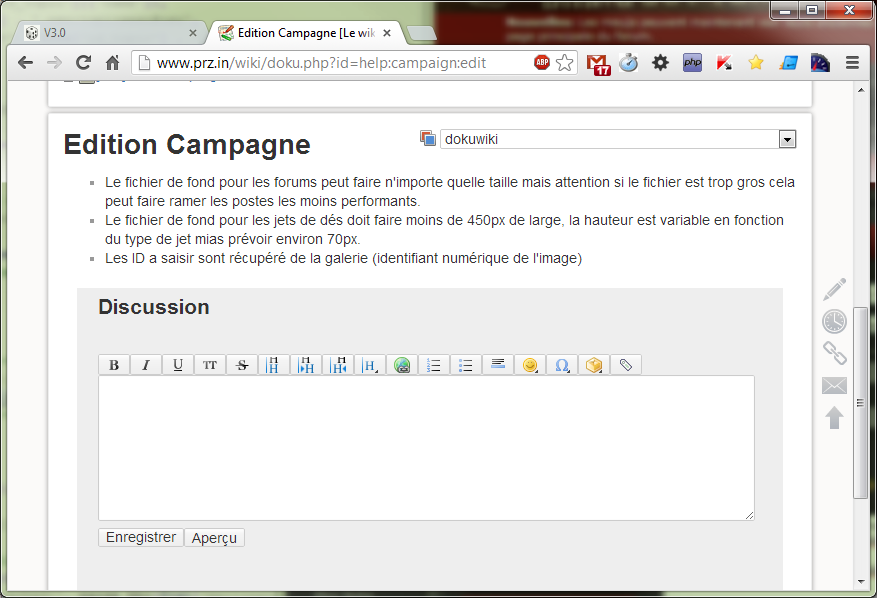Image resolution: width=877 pixels, height=598 pixels.
Task: Expand the dokuwiki template dropdown
Action: [x=787, y=139]
